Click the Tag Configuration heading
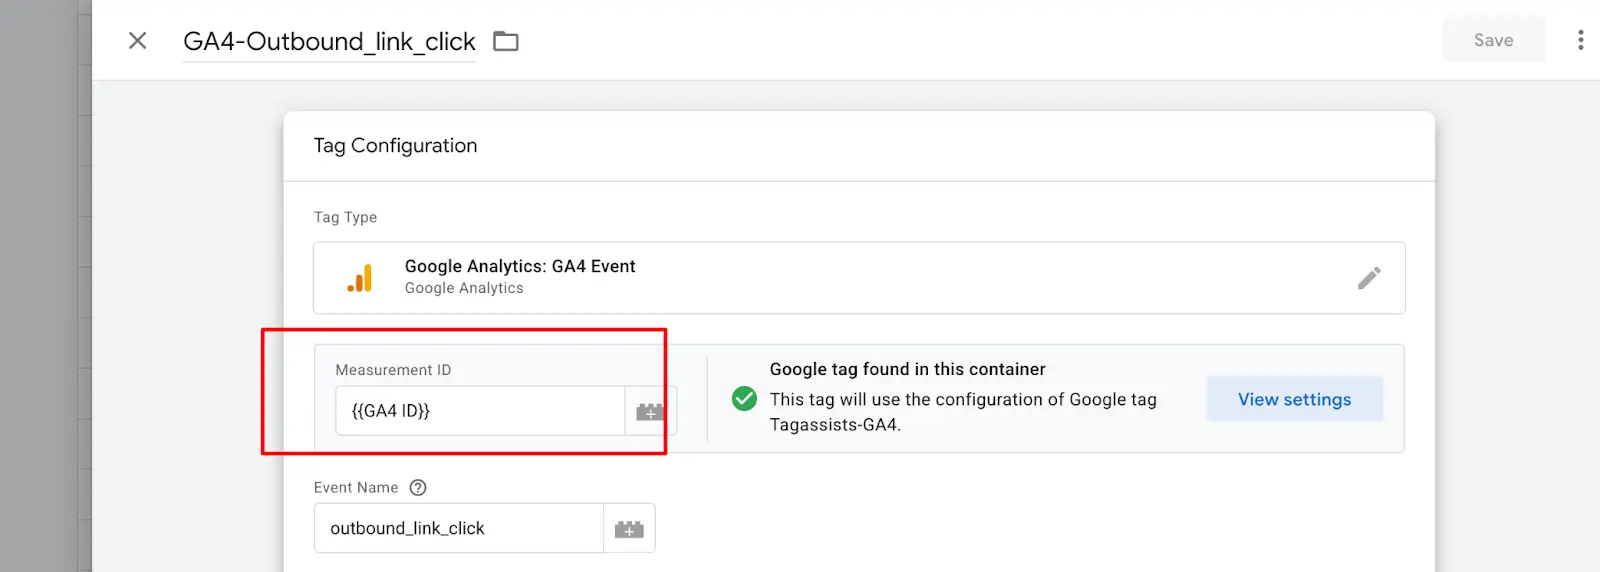The image size is (1600, 572). click(395, 146)
